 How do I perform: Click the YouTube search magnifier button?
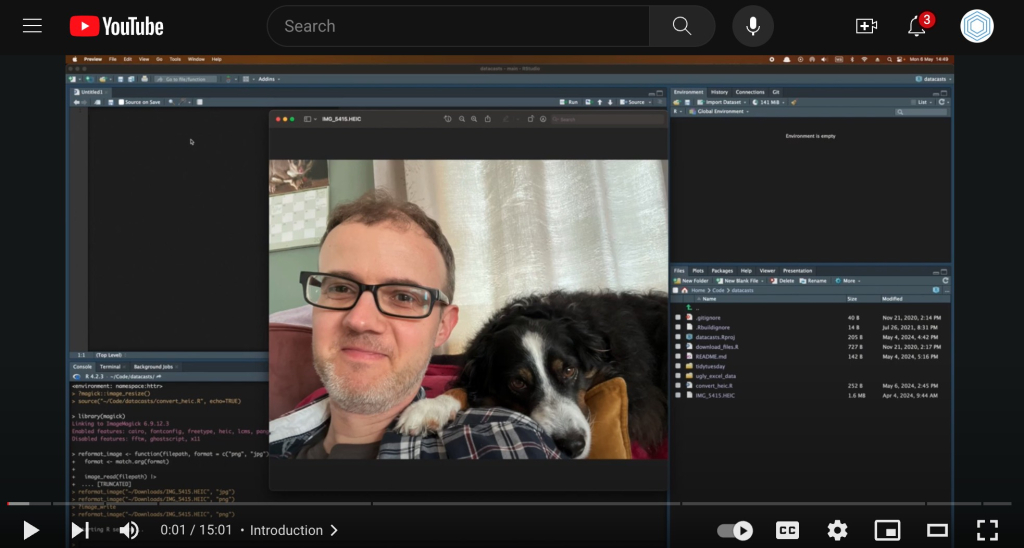(682, 26)
